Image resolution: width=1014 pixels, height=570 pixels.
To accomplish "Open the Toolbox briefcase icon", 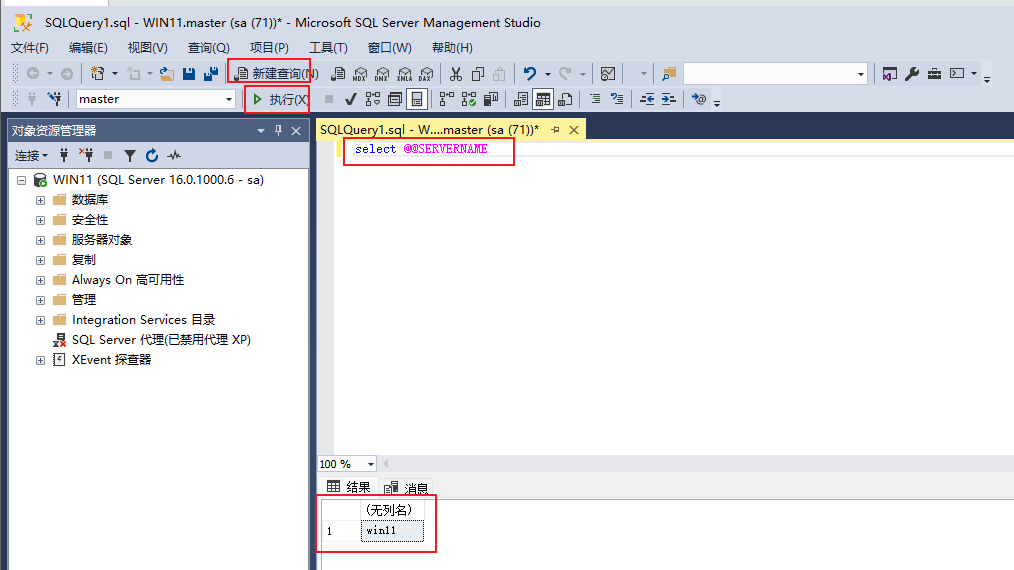I will 934,74.
